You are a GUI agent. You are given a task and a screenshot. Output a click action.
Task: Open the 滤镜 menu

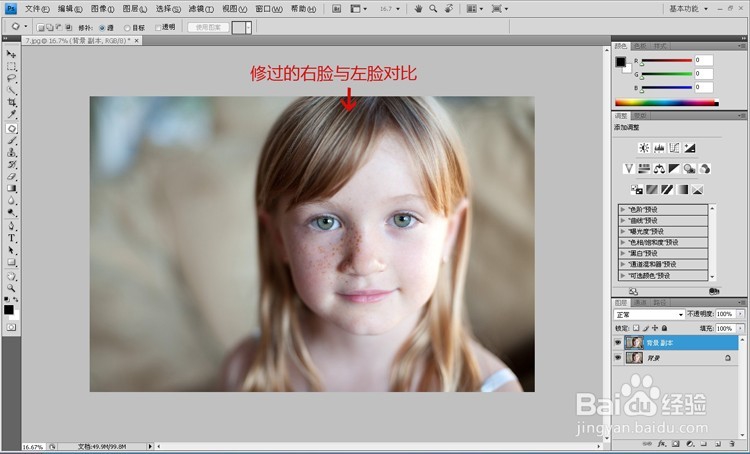click(x=201, y=9)
